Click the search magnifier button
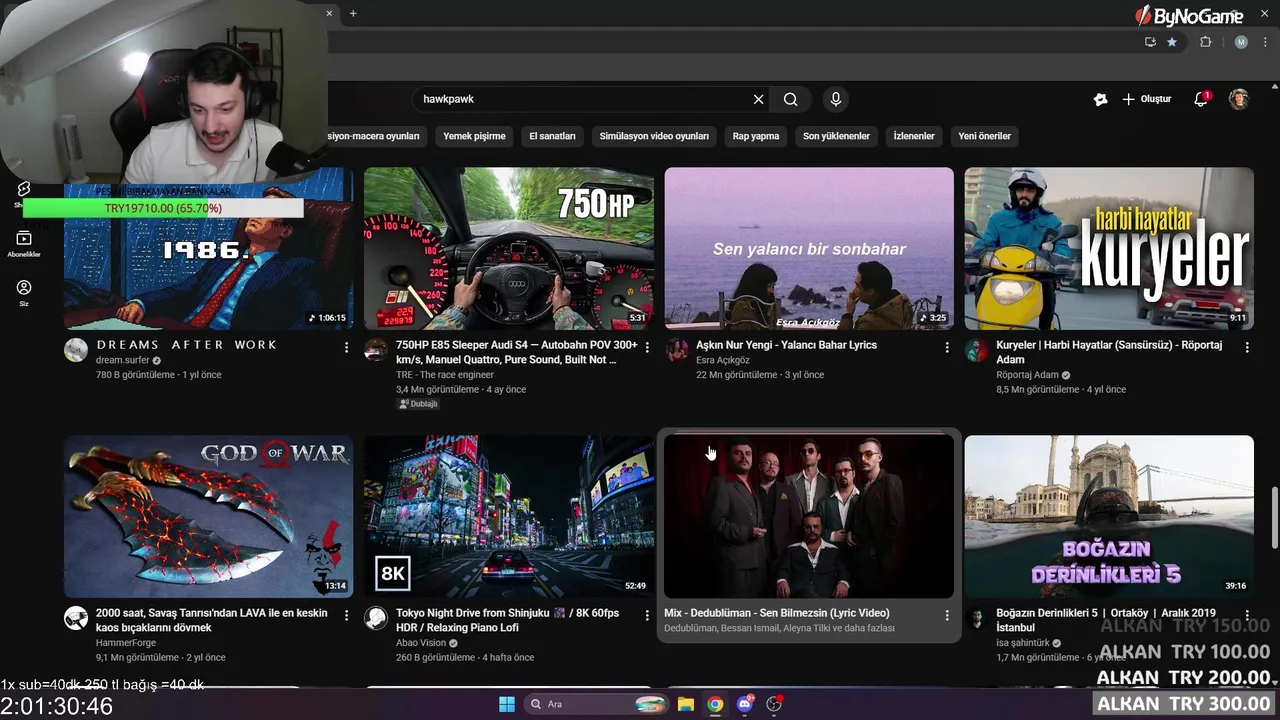Screen dimensions: 1280x720 (x=790, y=99)
